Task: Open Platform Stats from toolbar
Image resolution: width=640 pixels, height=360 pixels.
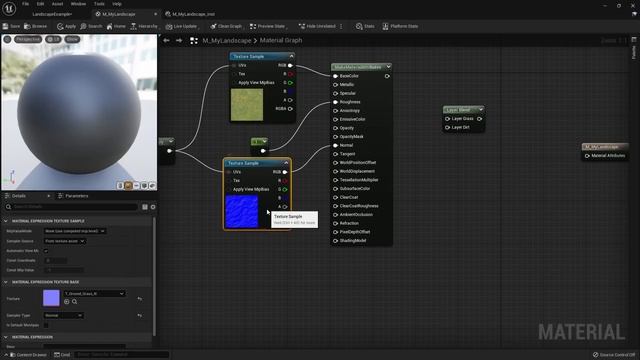Action: [400, 26]
